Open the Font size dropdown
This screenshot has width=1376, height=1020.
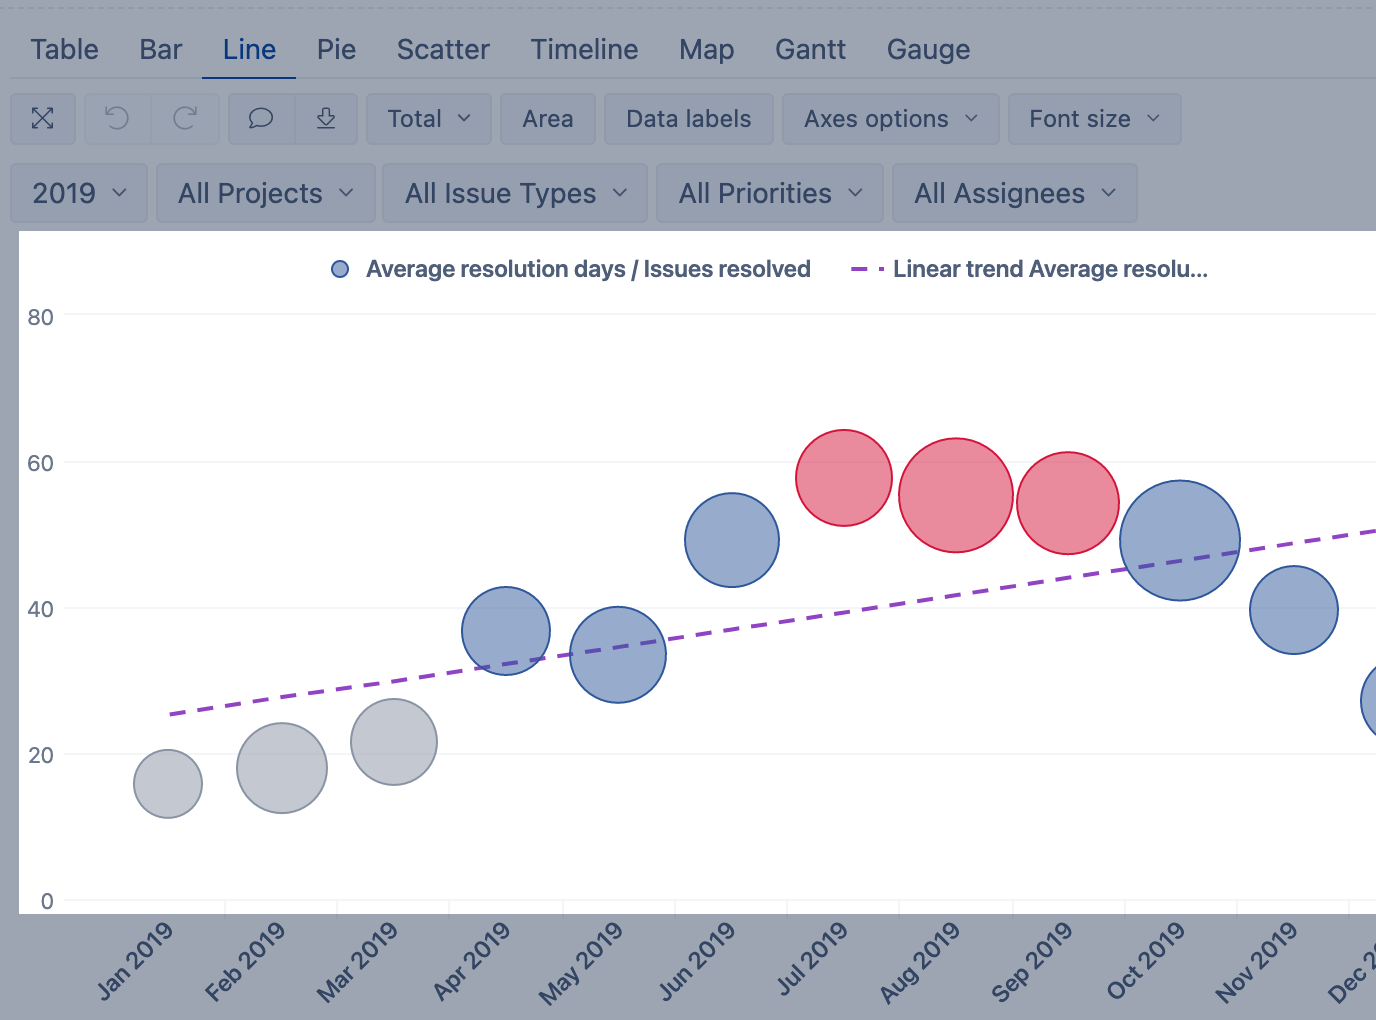tap(1094, 119)
